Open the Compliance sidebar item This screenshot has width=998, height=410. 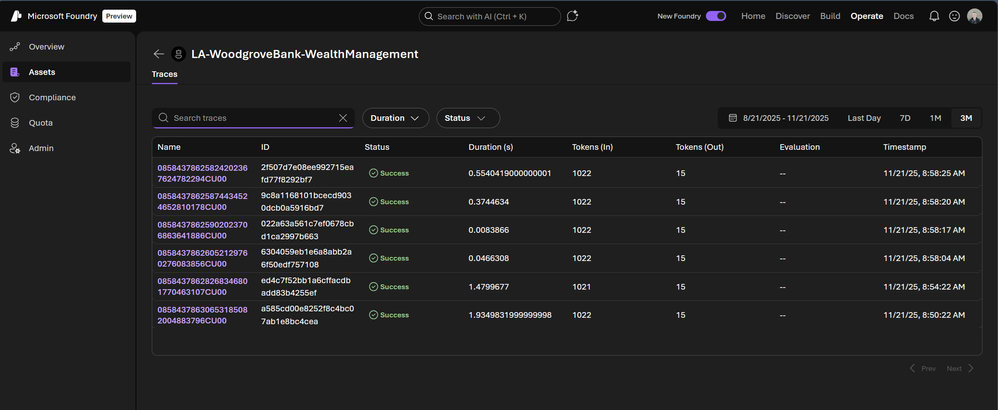[x=52, y=98]
